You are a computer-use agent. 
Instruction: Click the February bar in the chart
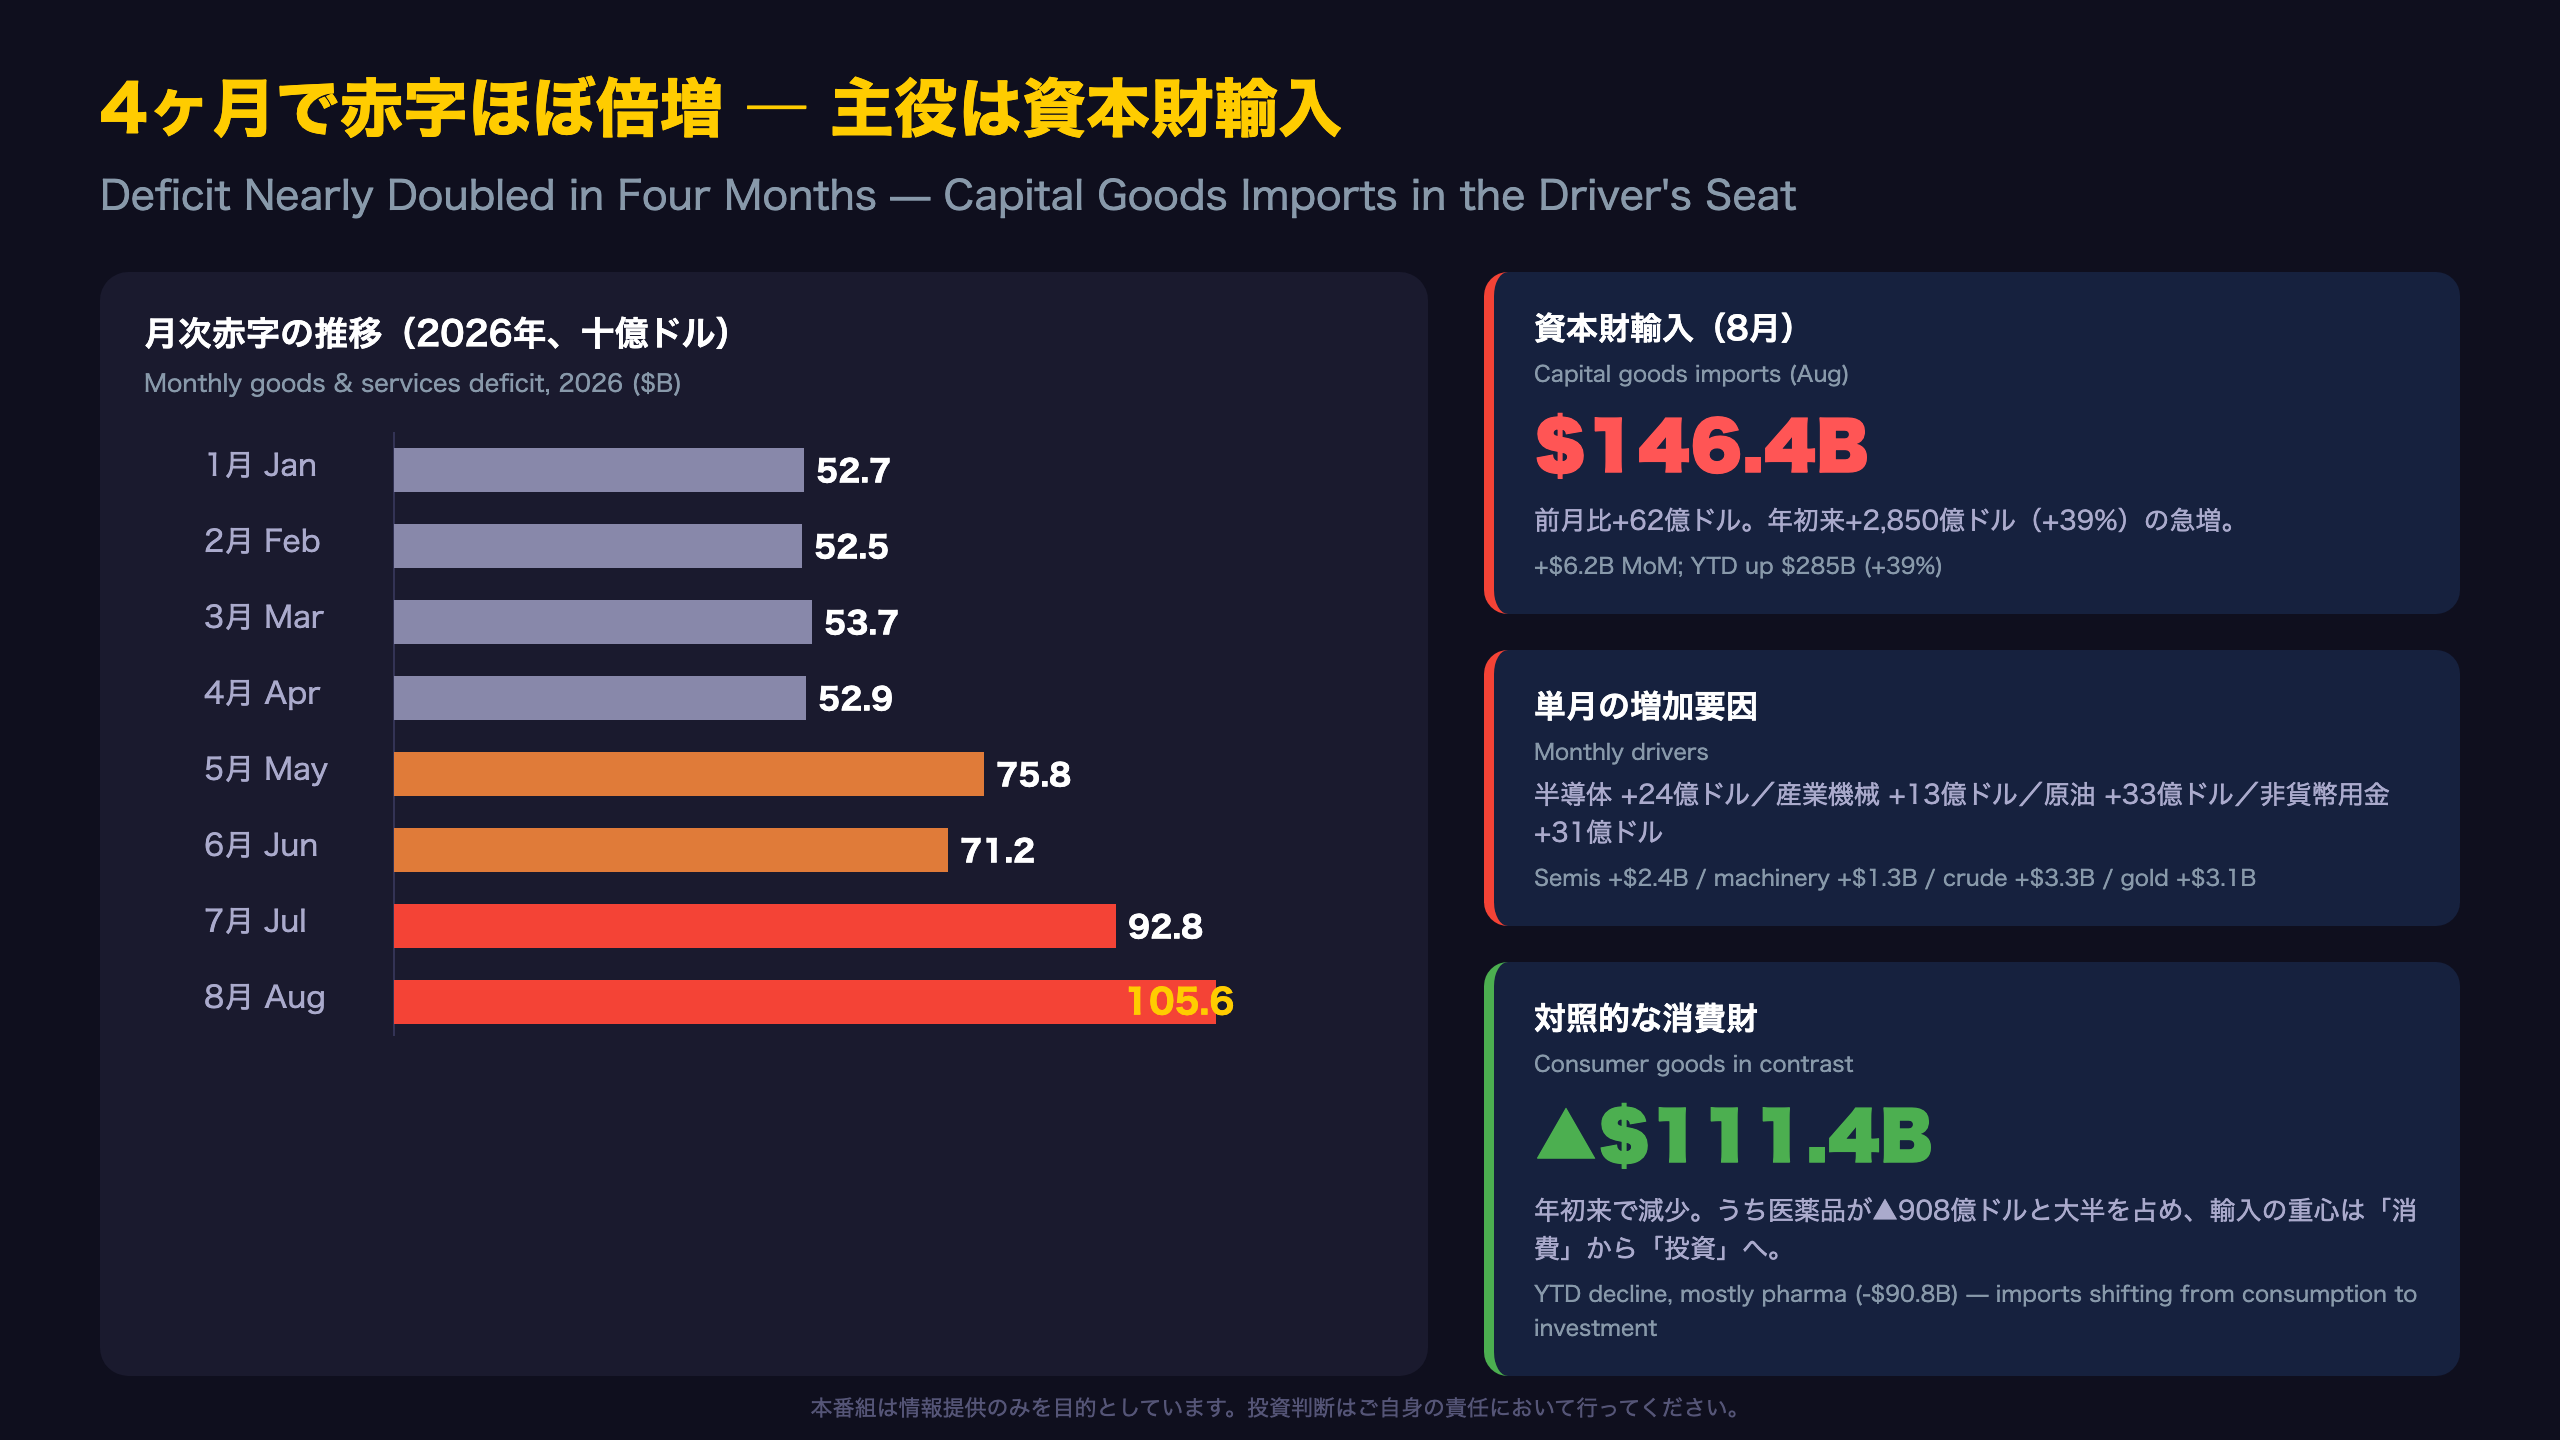(598, 546)
